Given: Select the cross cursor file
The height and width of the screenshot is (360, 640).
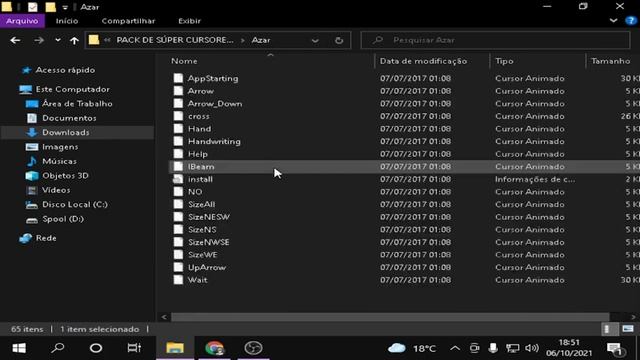Looking at the screenshot, I should tap(198, 116).
